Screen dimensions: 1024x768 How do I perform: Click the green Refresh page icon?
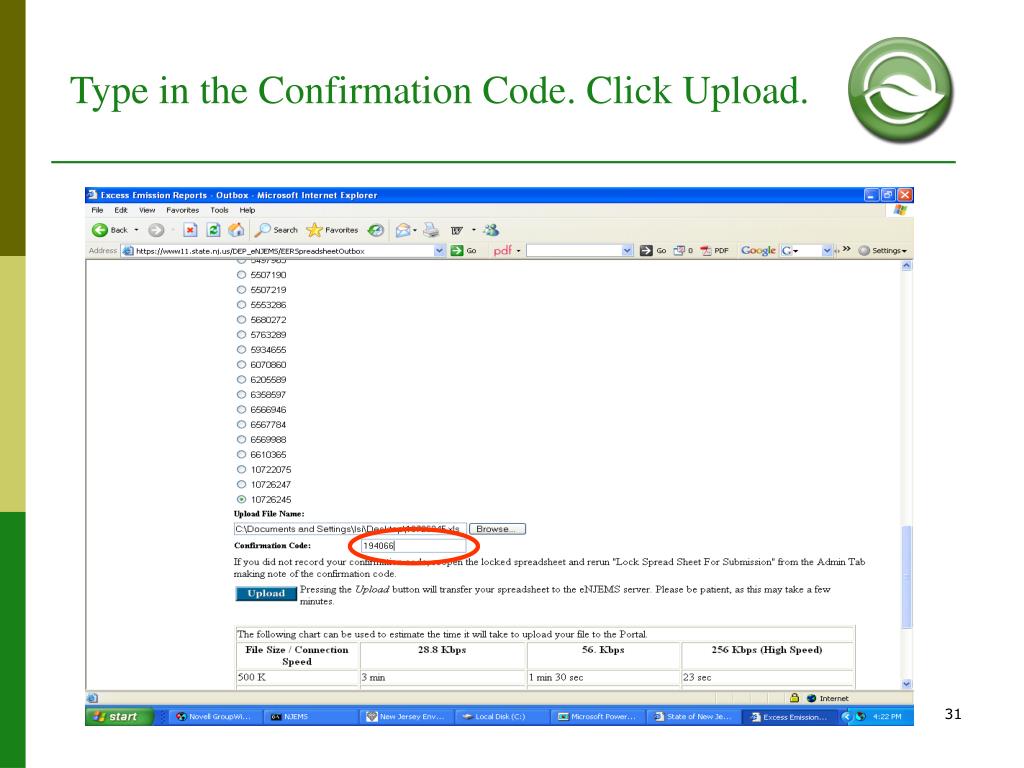pyautogui.click(x=214, y=230)
